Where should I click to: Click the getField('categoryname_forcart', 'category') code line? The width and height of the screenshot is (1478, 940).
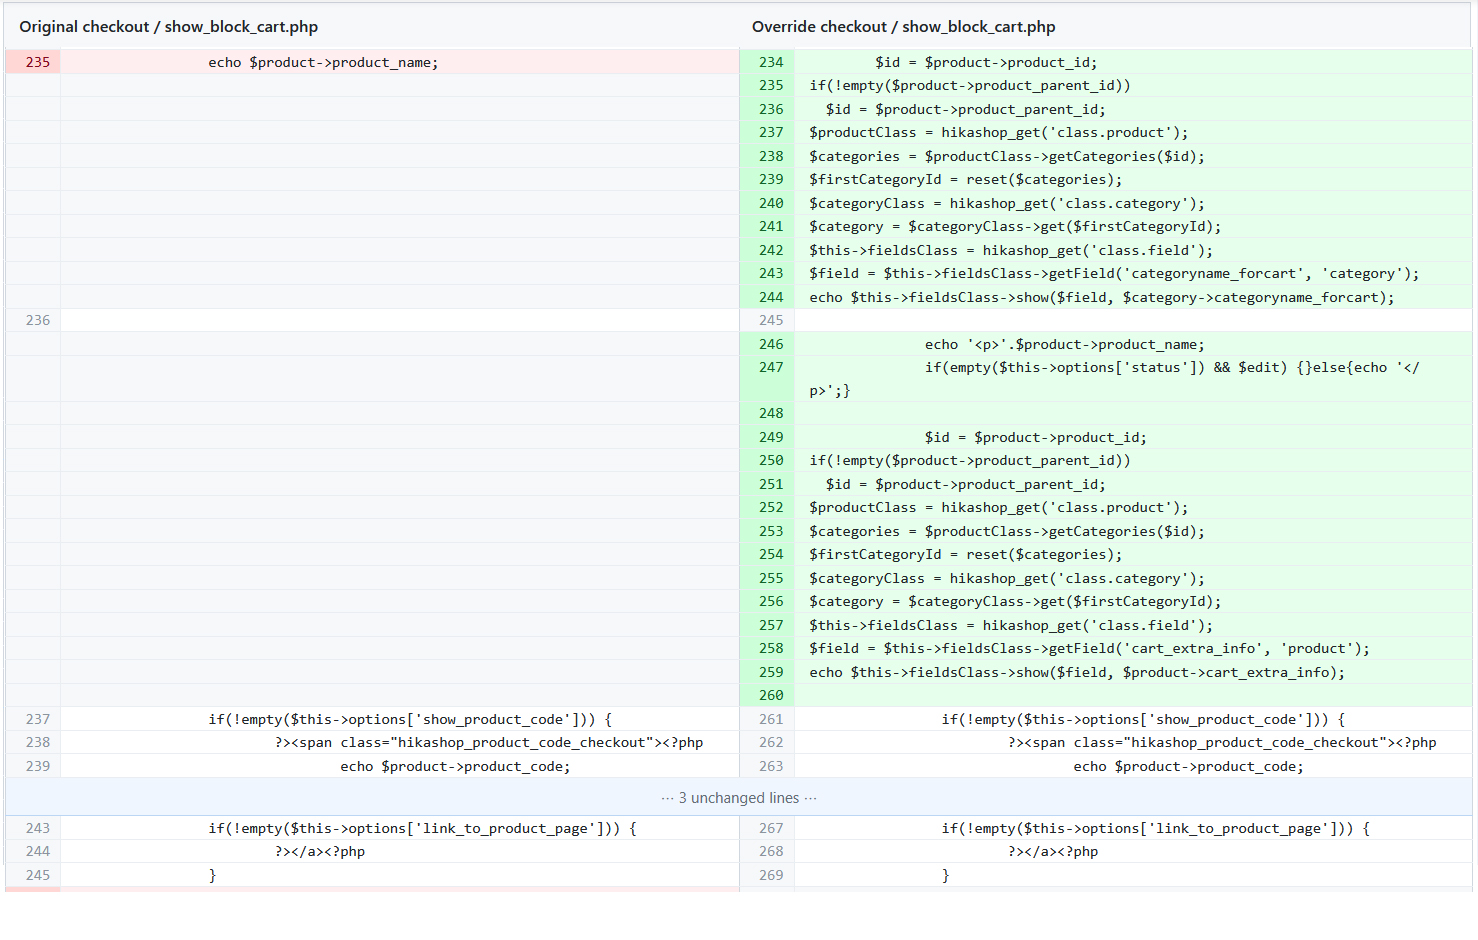point(1114,273)
